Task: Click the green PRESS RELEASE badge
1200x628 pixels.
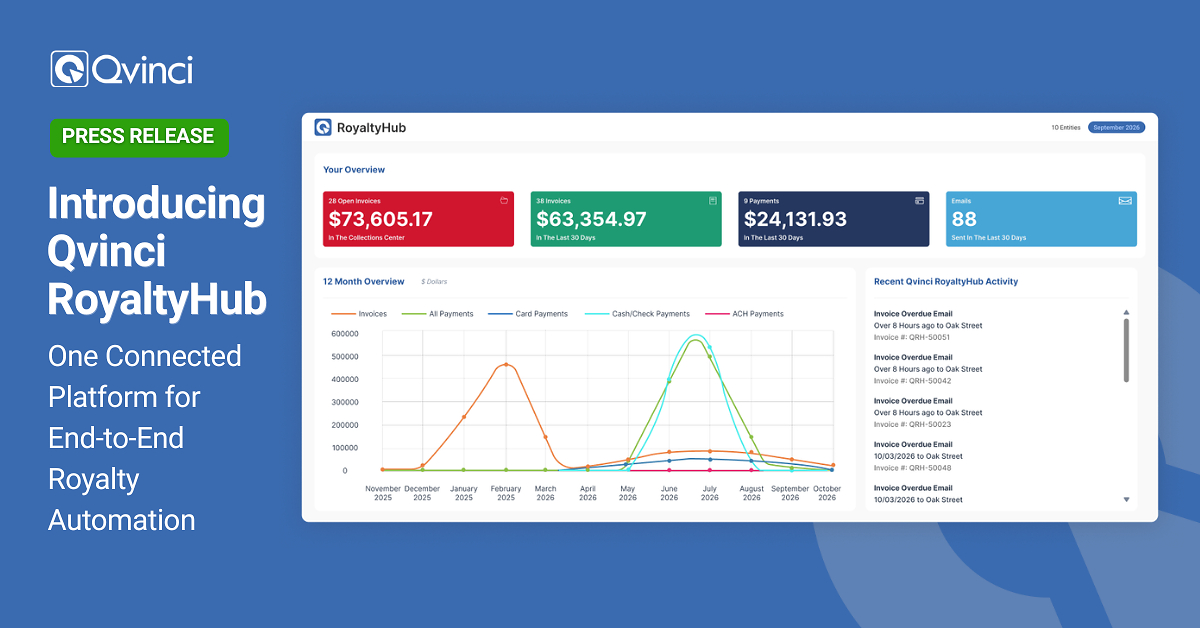Action: click(x=139, y=137)
